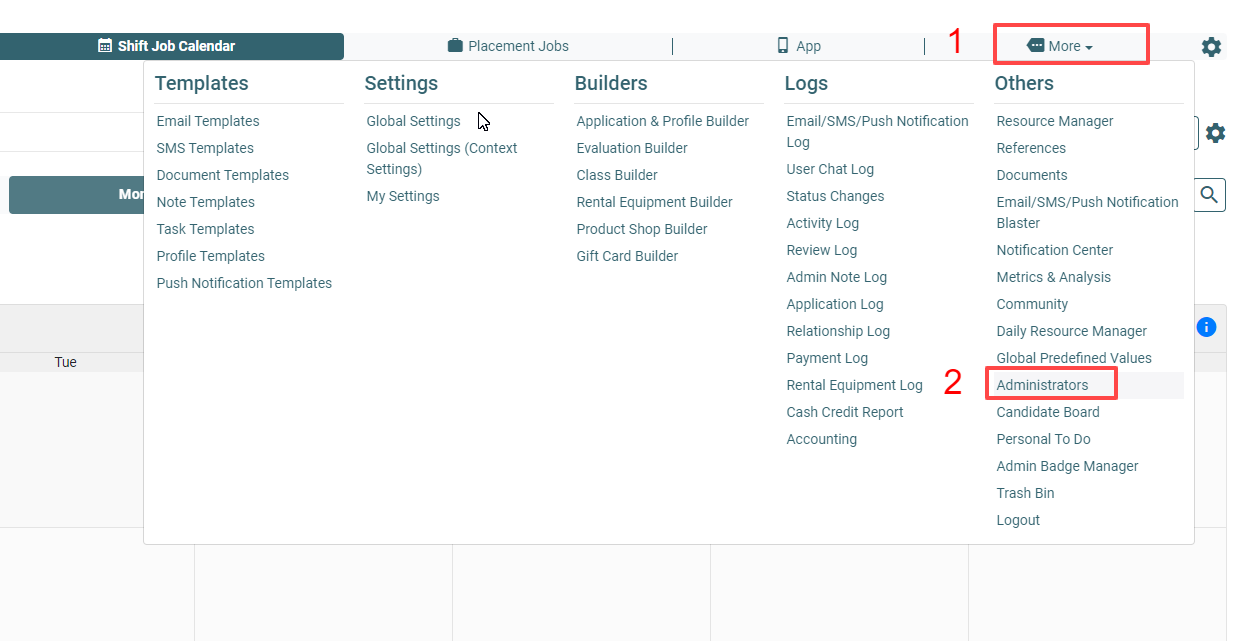The height and width of the screenshot is (641, 1249).
Task: Expand the More dropdown menu
Action: pyautogui.click(x=1060, y=46)
